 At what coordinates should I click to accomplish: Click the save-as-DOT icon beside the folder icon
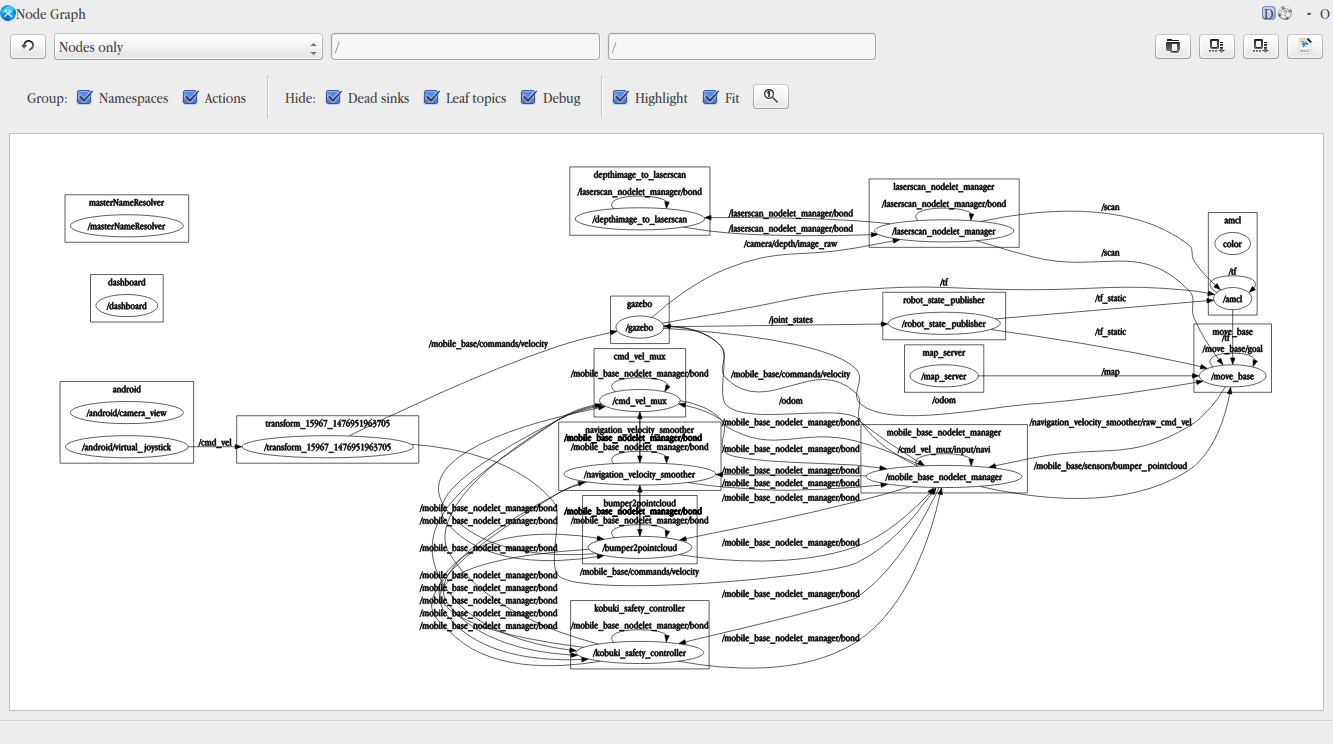pyautogui.click(x=1216, y=46)
